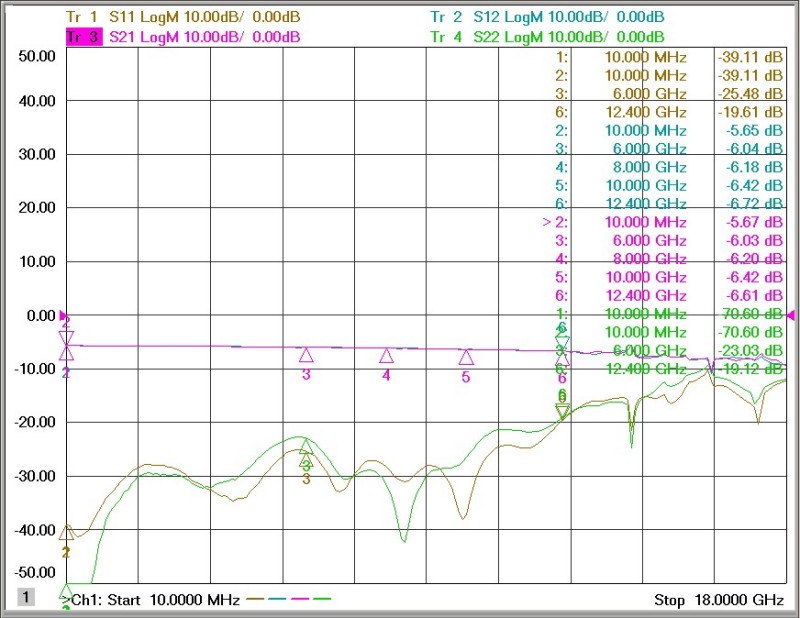The image size is (800, 618).
Task: Select brown S11 marker 2 at trace start
Action: click(x=66, y=533)
